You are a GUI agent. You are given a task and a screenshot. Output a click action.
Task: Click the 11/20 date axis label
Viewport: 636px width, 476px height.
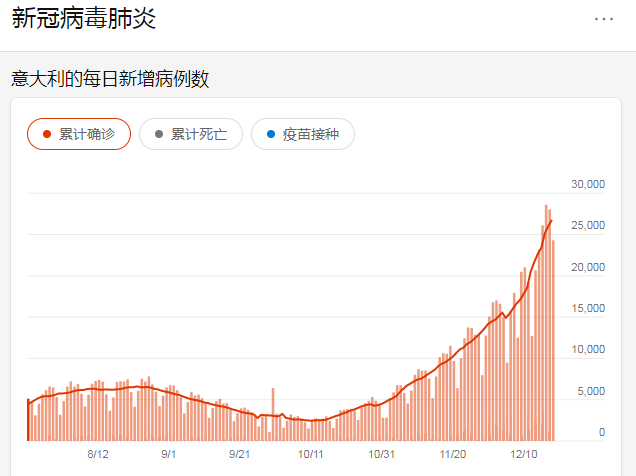pos(453,454)
